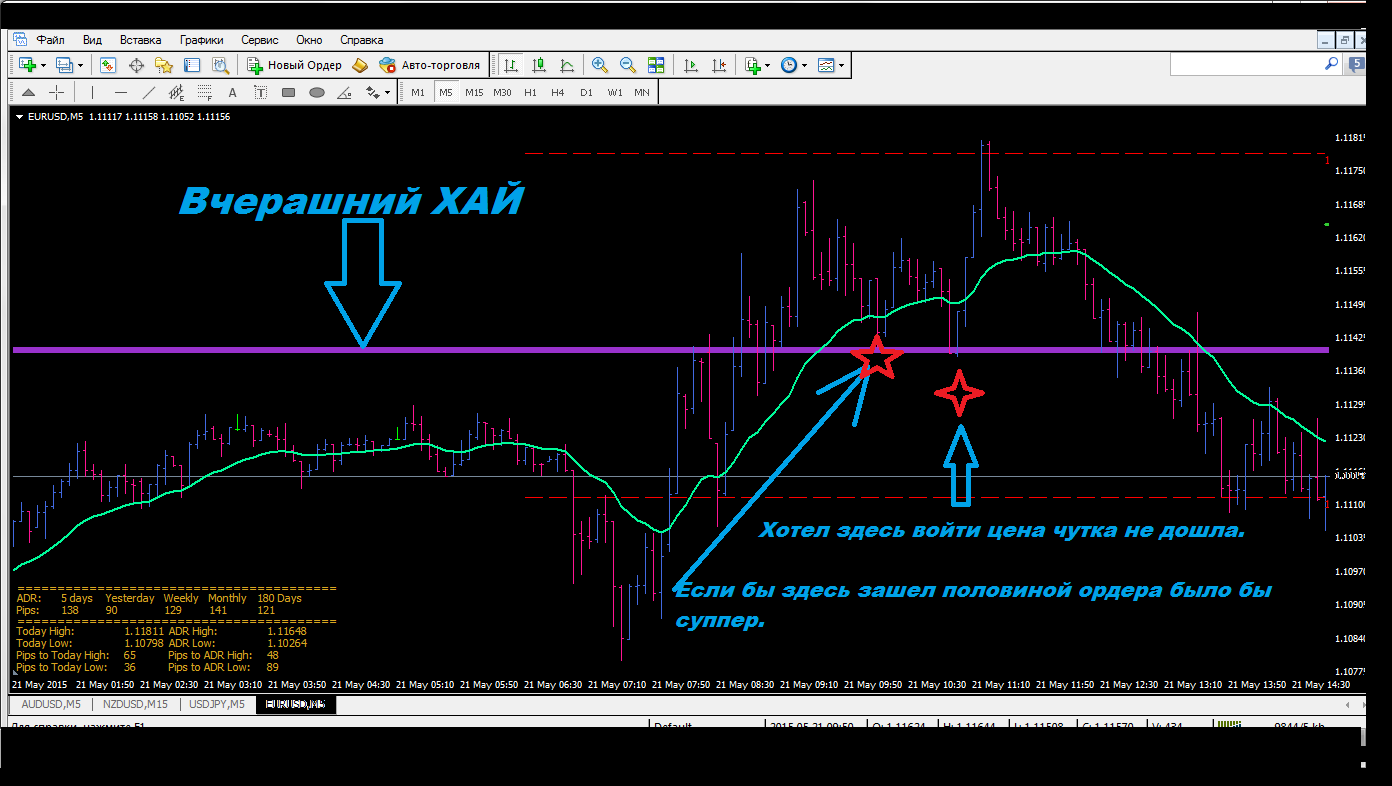Switch to M30 timeframe

click(502, 93)
